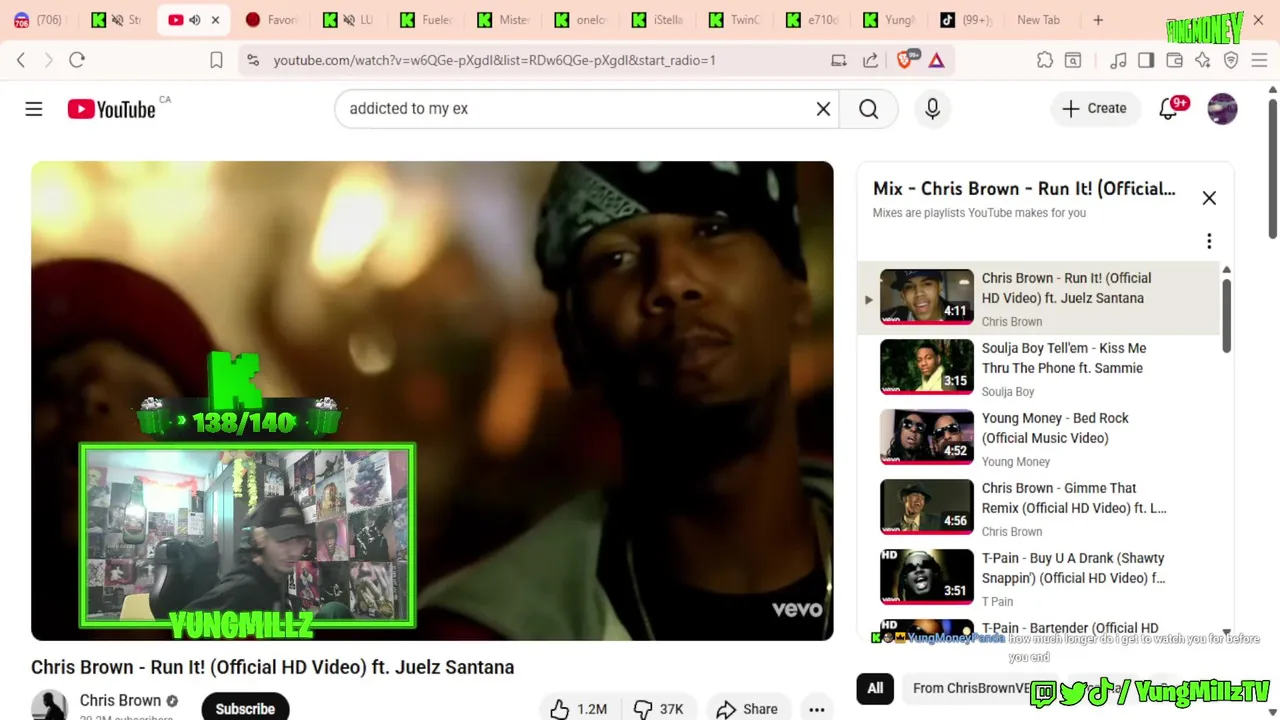The width and height of the screenshot is (1280, 720).
Task: Subscribe to Chris Brown
Action: point(245,708)
